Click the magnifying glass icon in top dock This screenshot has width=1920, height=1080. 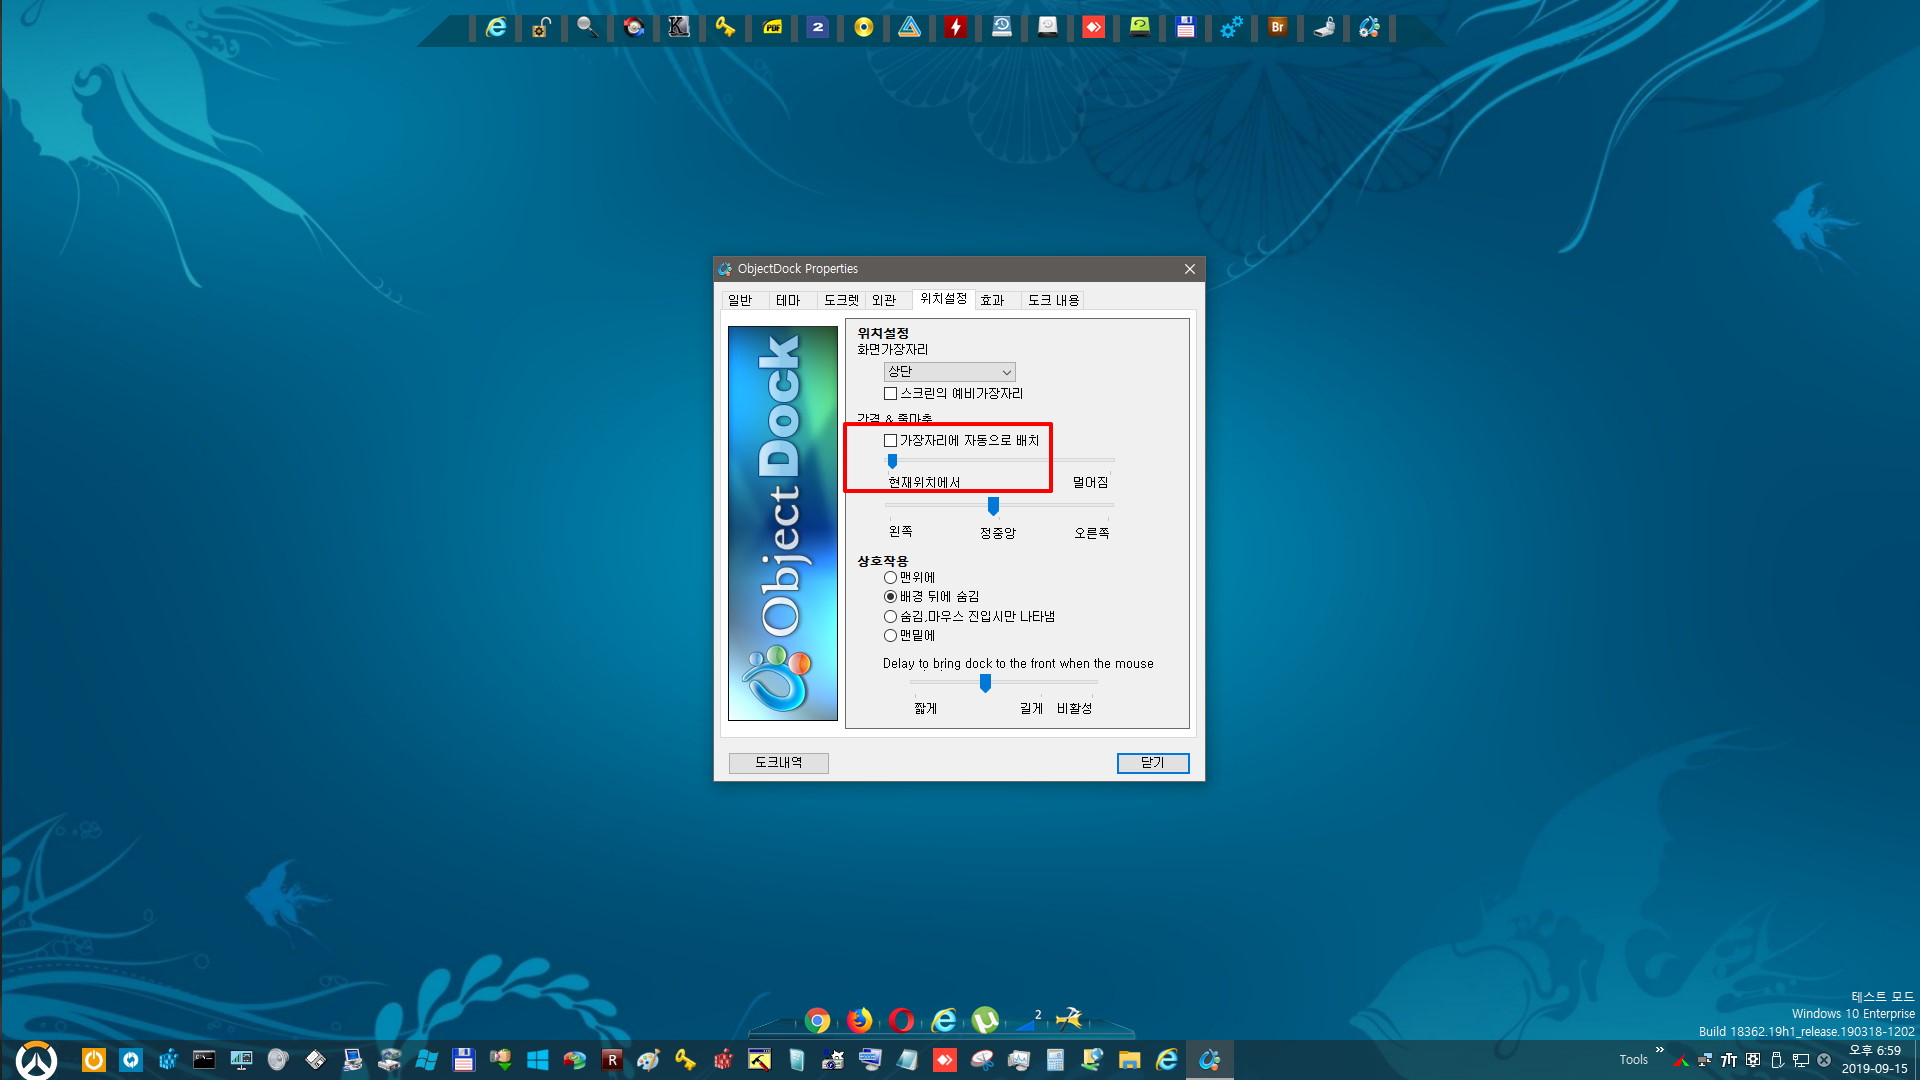pos(587,27)
